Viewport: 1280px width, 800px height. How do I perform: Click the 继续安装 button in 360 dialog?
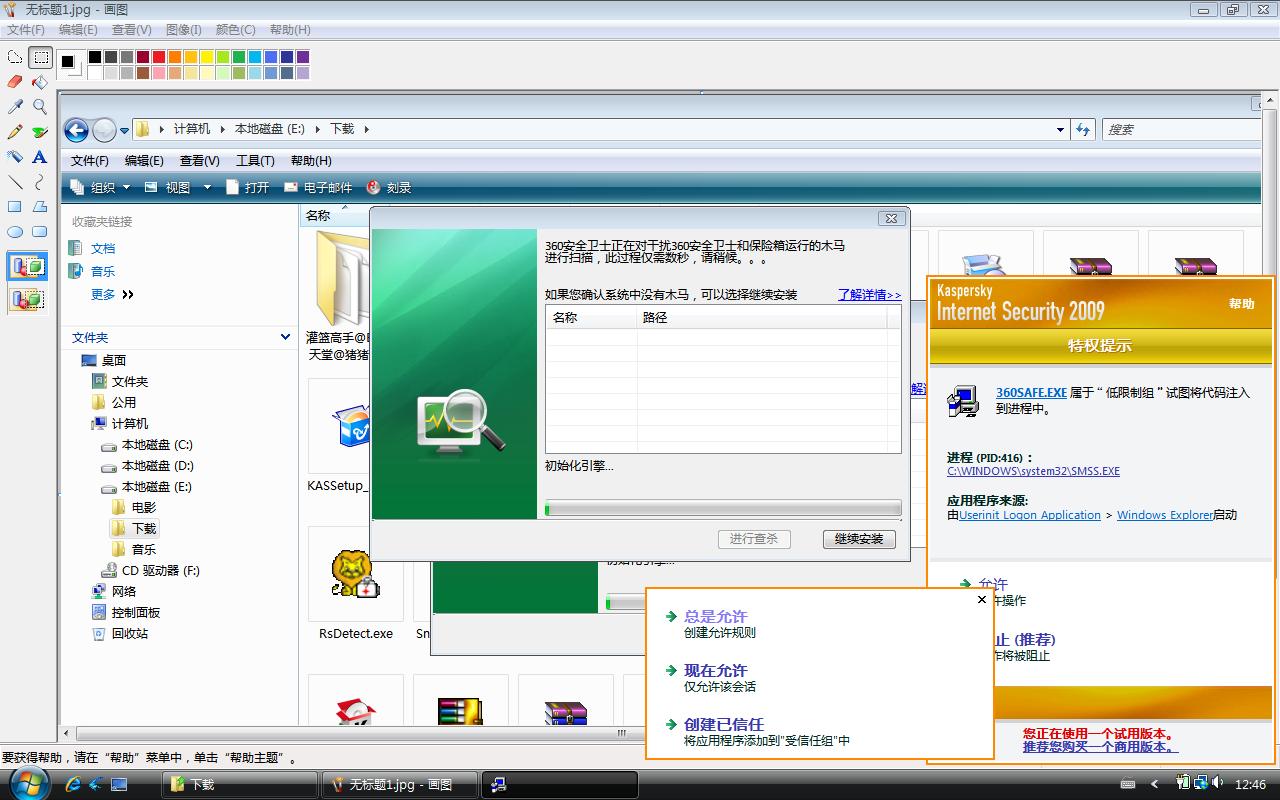(x=859, y=539)
